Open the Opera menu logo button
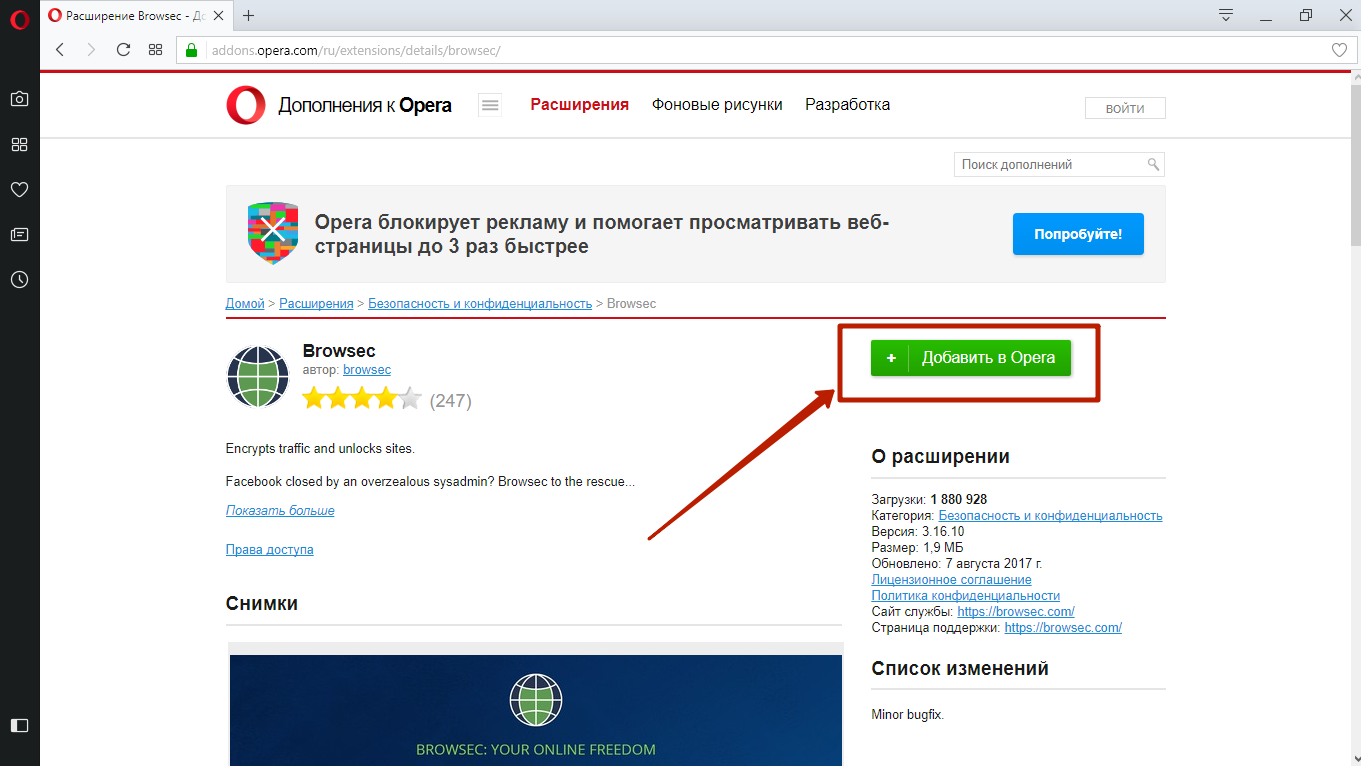This screenshot has height=766, width=1361. pyautogui.click(x=19, y=20)
